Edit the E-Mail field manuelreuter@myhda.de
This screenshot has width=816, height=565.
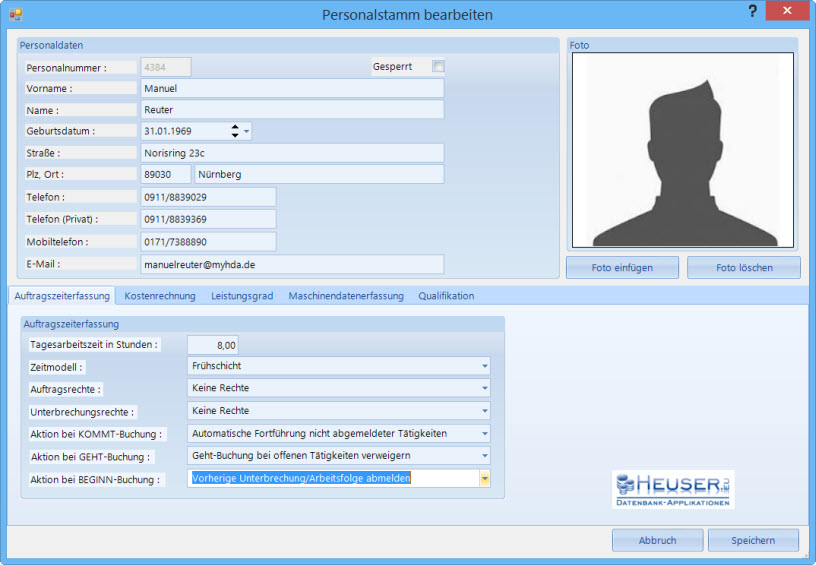click(x=292, y=264)
